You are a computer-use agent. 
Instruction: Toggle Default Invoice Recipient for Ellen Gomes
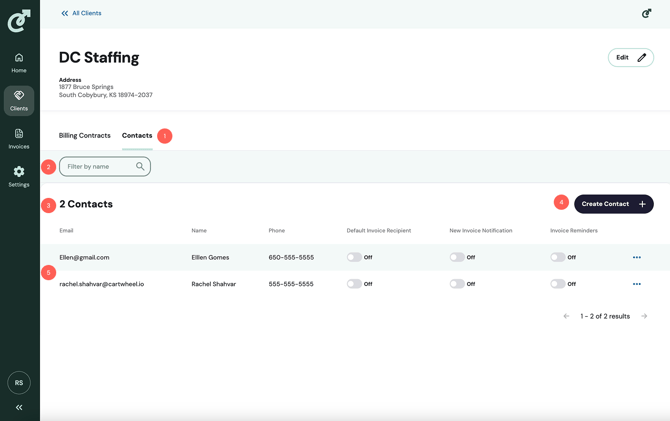[354, 257]
